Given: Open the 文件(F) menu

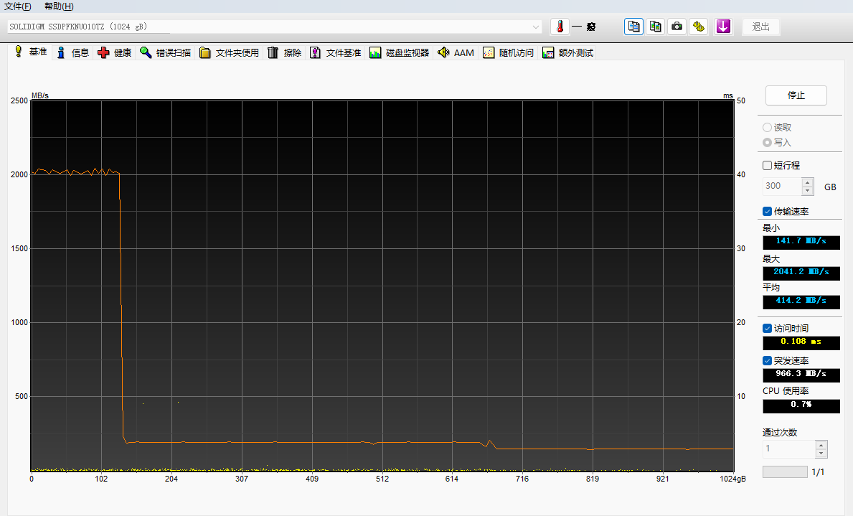Looking at the screenshot, I should pyautogui.click(x=17, y=6).
